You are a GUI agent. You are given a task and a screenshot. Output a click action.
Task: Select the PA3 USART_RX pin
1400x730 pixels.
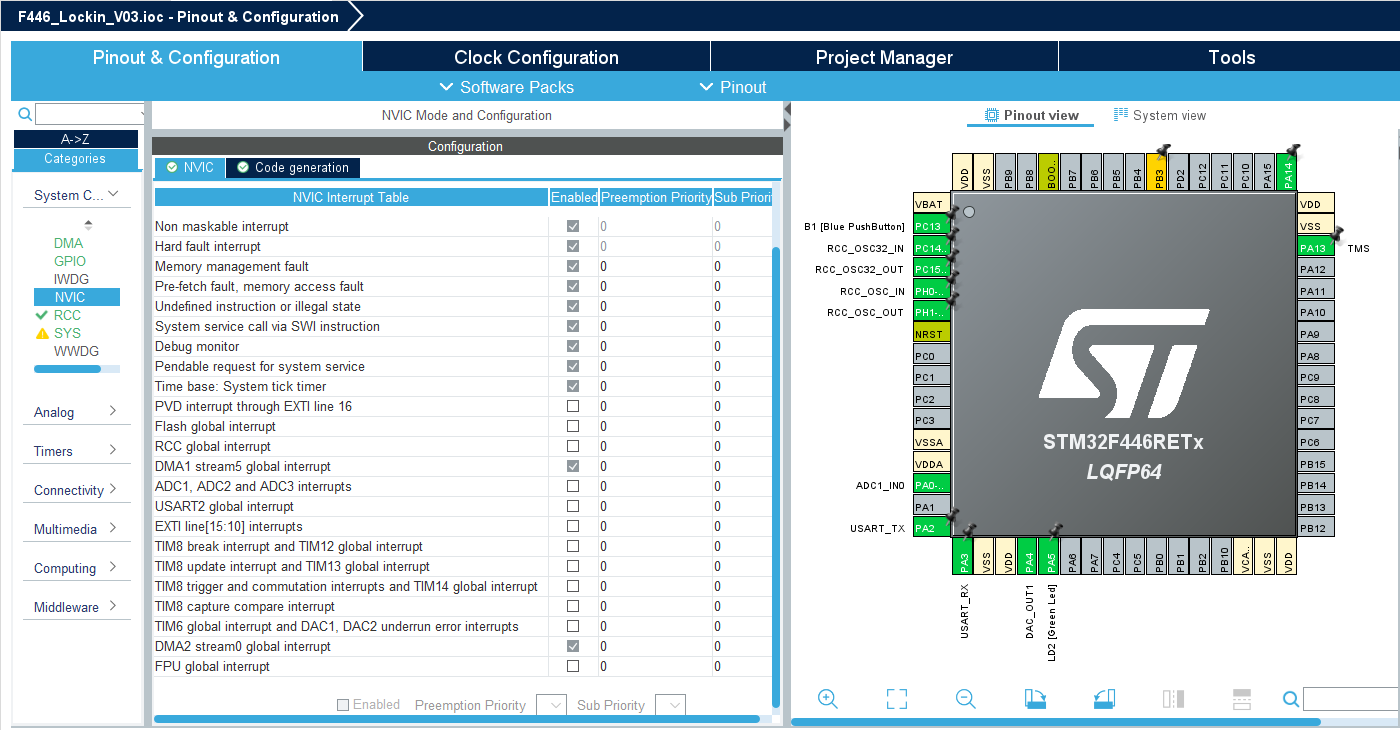click(x=964, y=556)
